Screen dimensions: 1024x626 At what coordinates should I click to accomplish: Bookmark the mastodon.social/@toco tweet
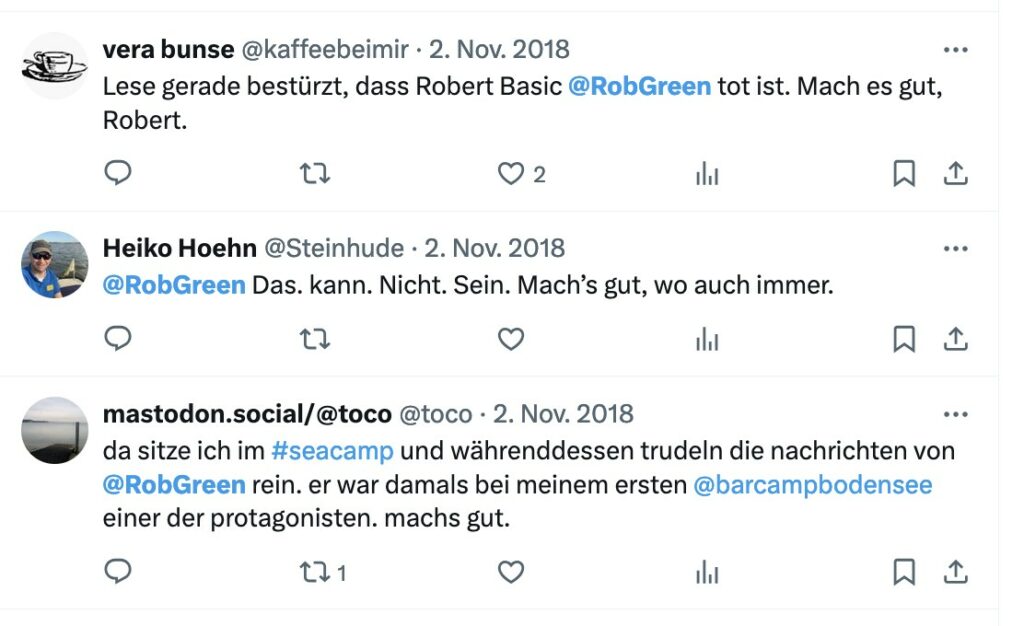904,572
